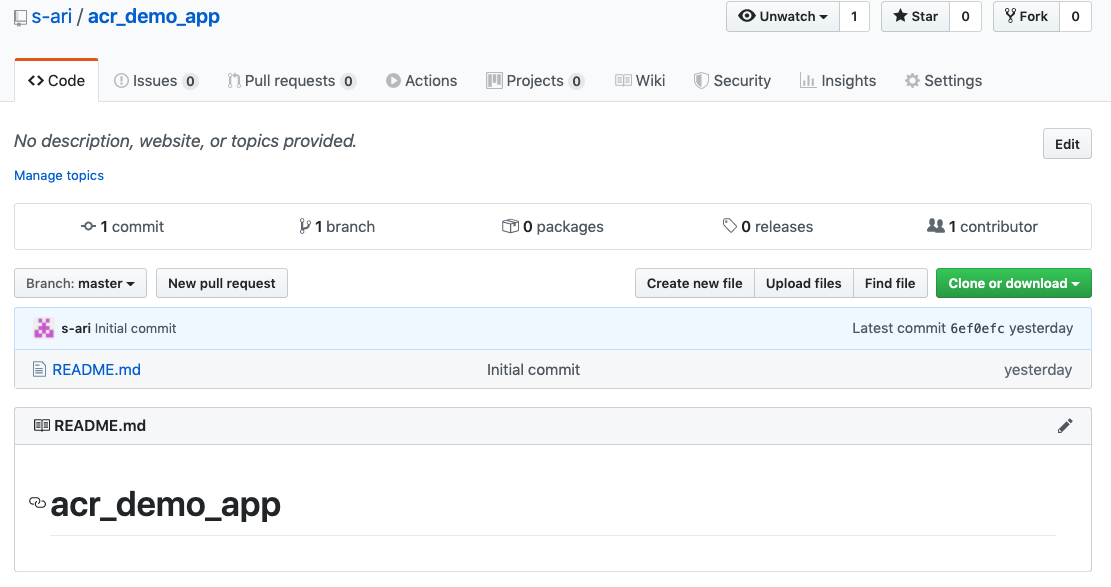View the watchers count of 1

click(x=855, y=16)
